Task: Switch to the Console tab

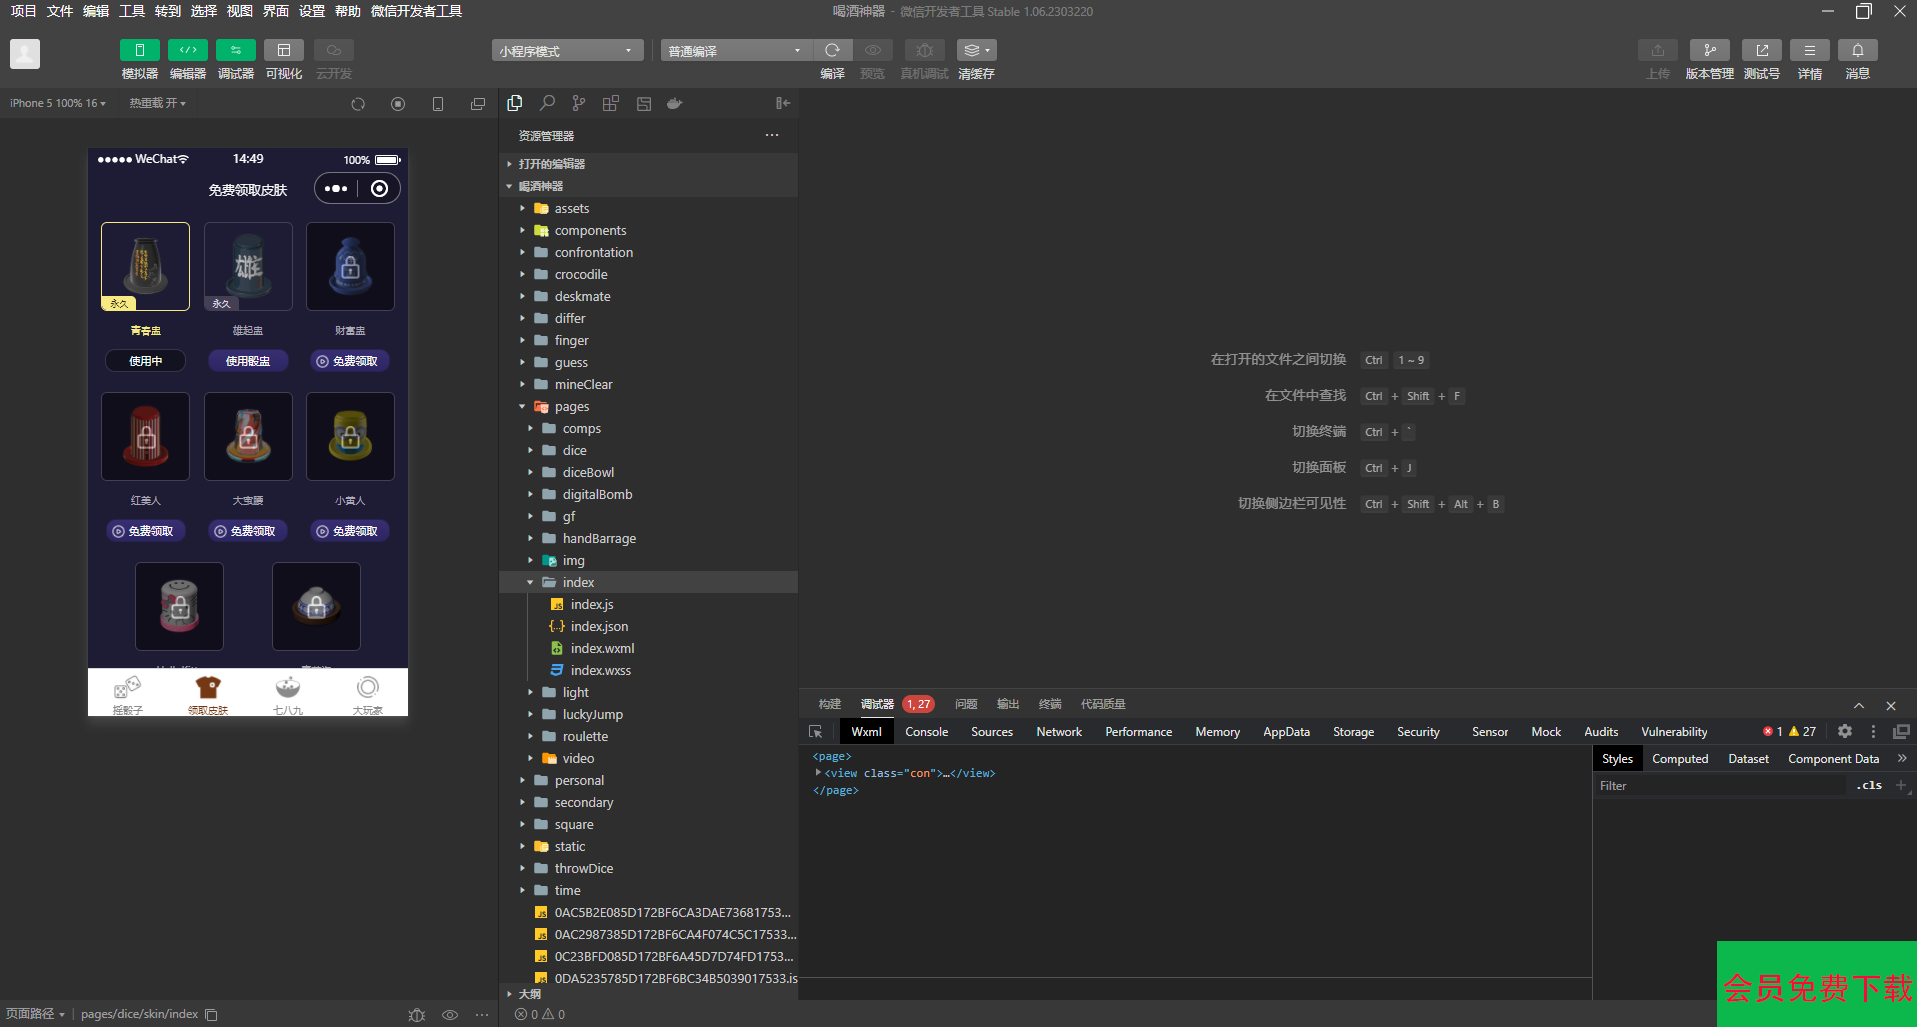Action: 926,732
